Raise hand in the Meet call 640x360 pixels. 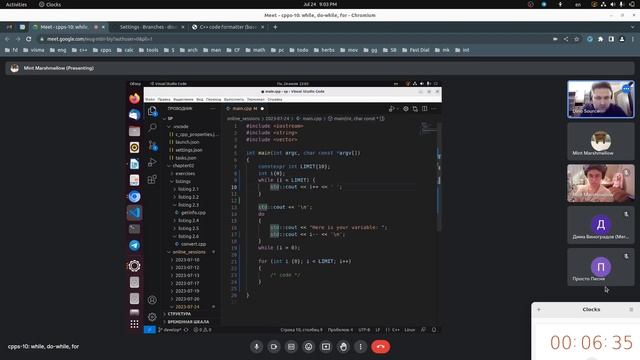pos(343,347)
